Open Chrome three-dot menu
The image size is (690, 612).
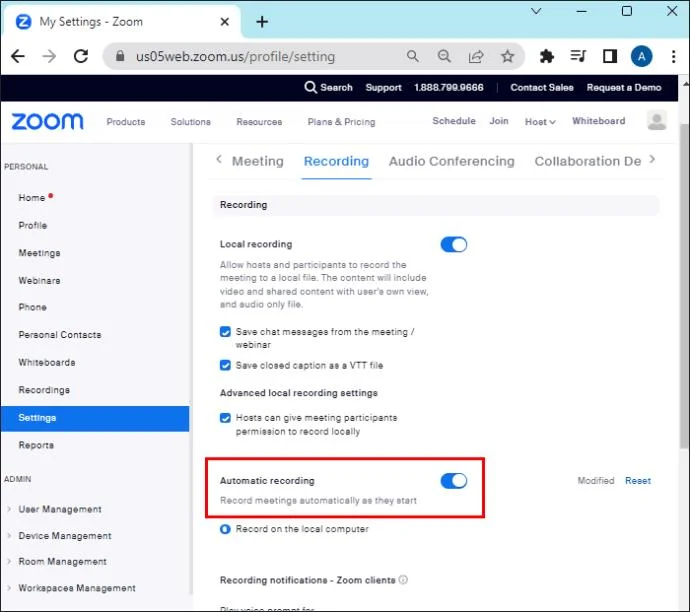click(674, 56)
